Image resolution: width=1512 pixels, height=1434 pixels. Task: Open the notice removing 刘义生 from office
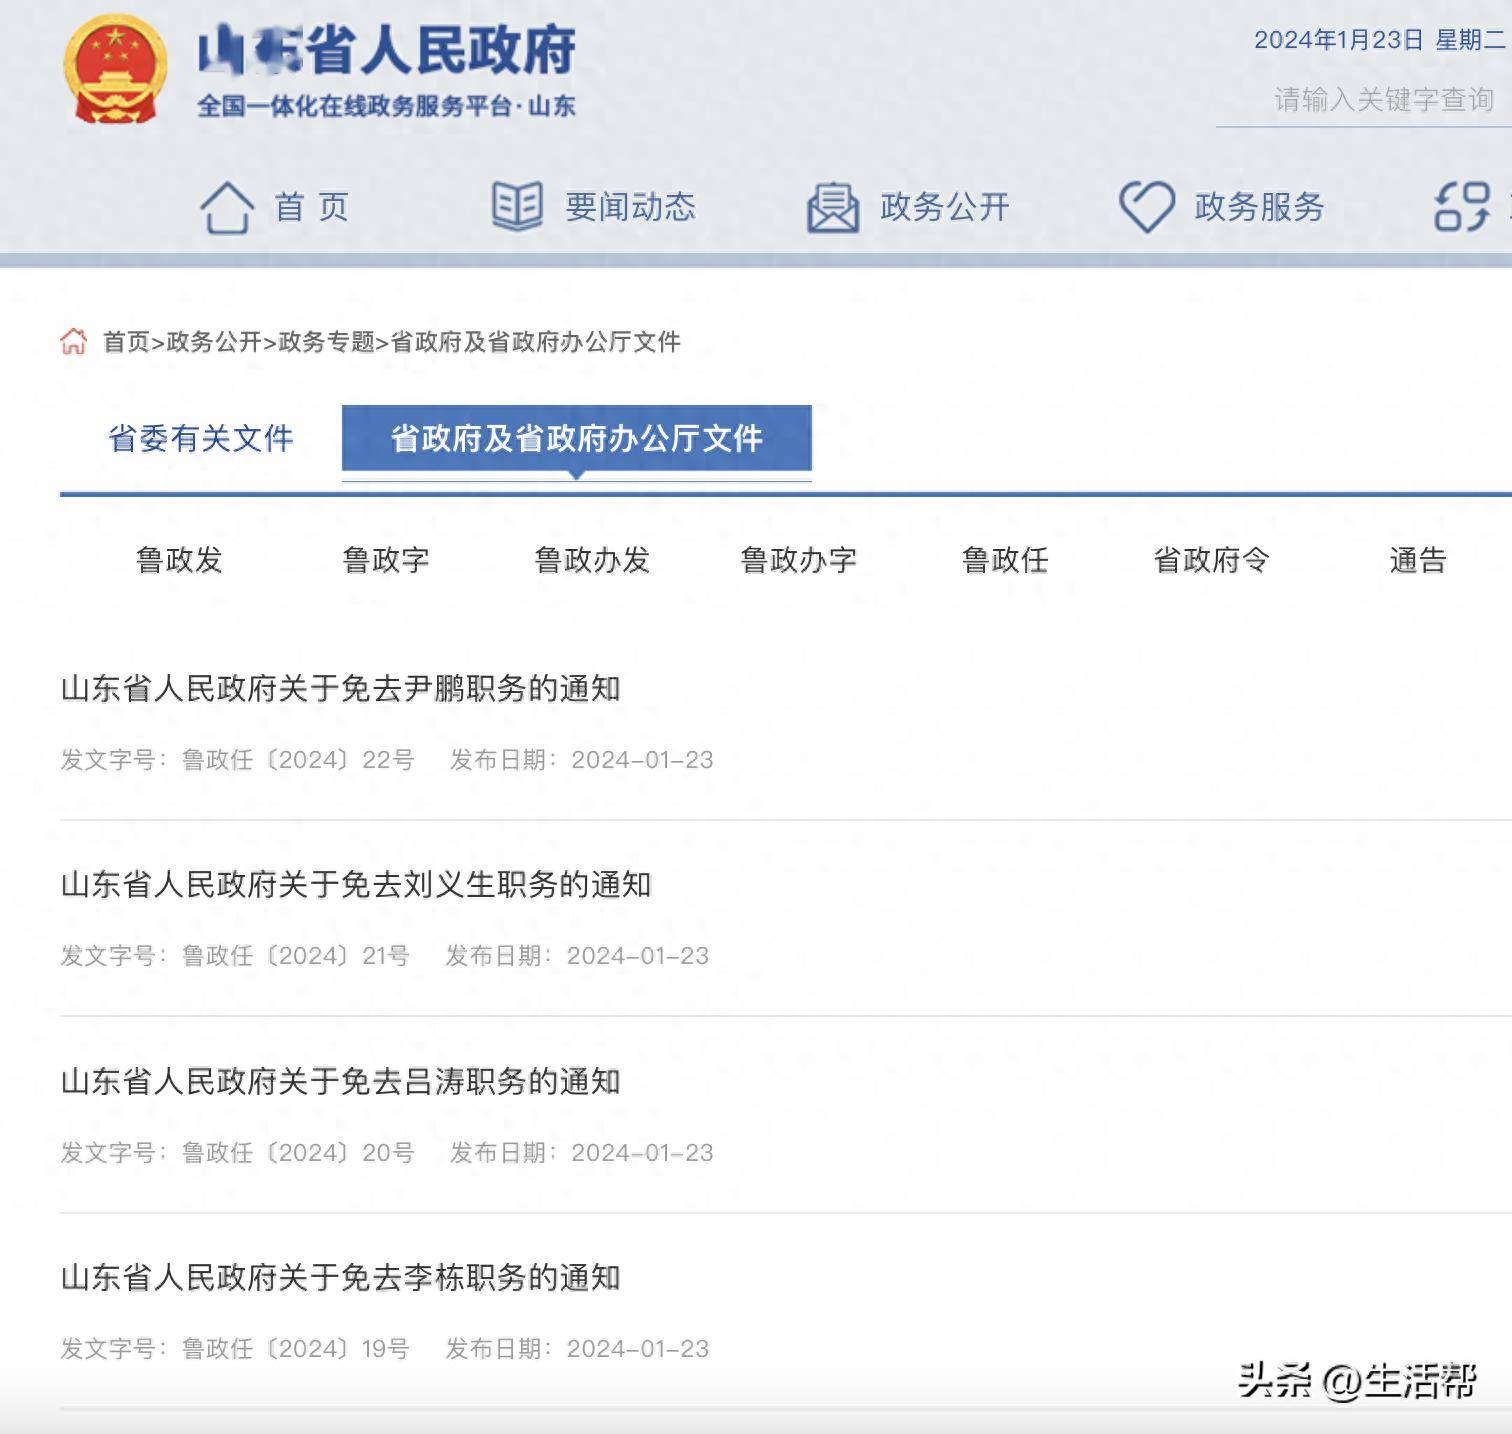355,884
